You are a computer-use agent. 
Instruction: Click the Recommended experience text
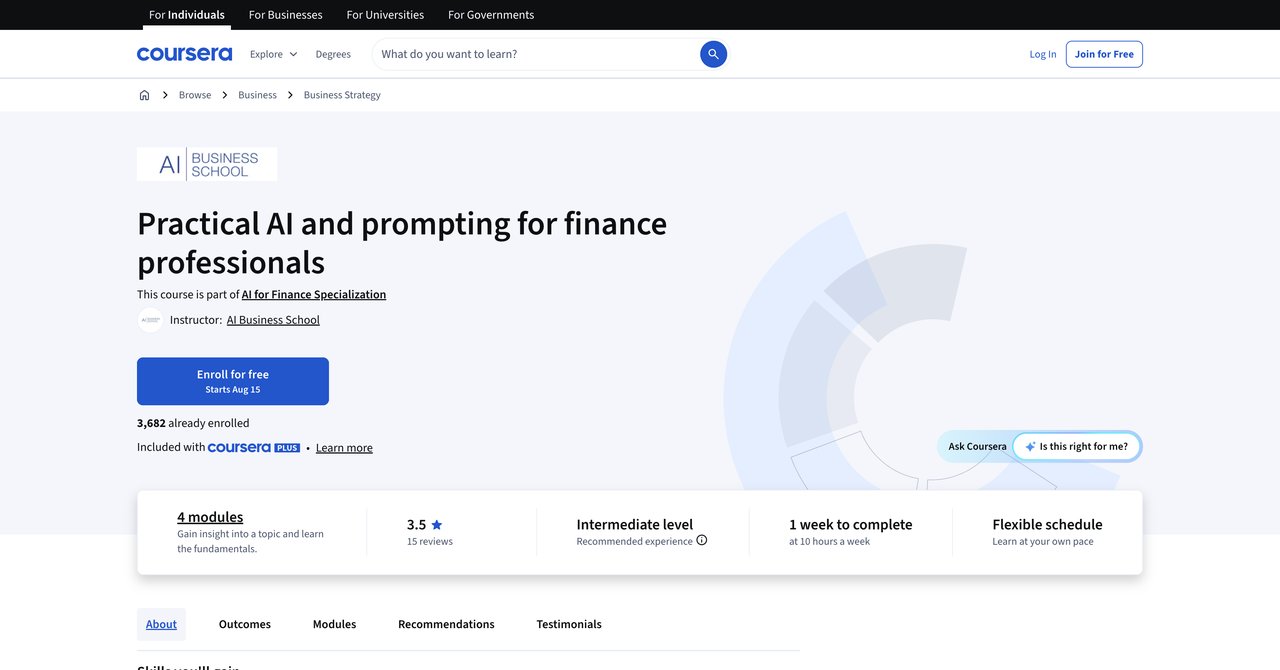pos(634,541)
